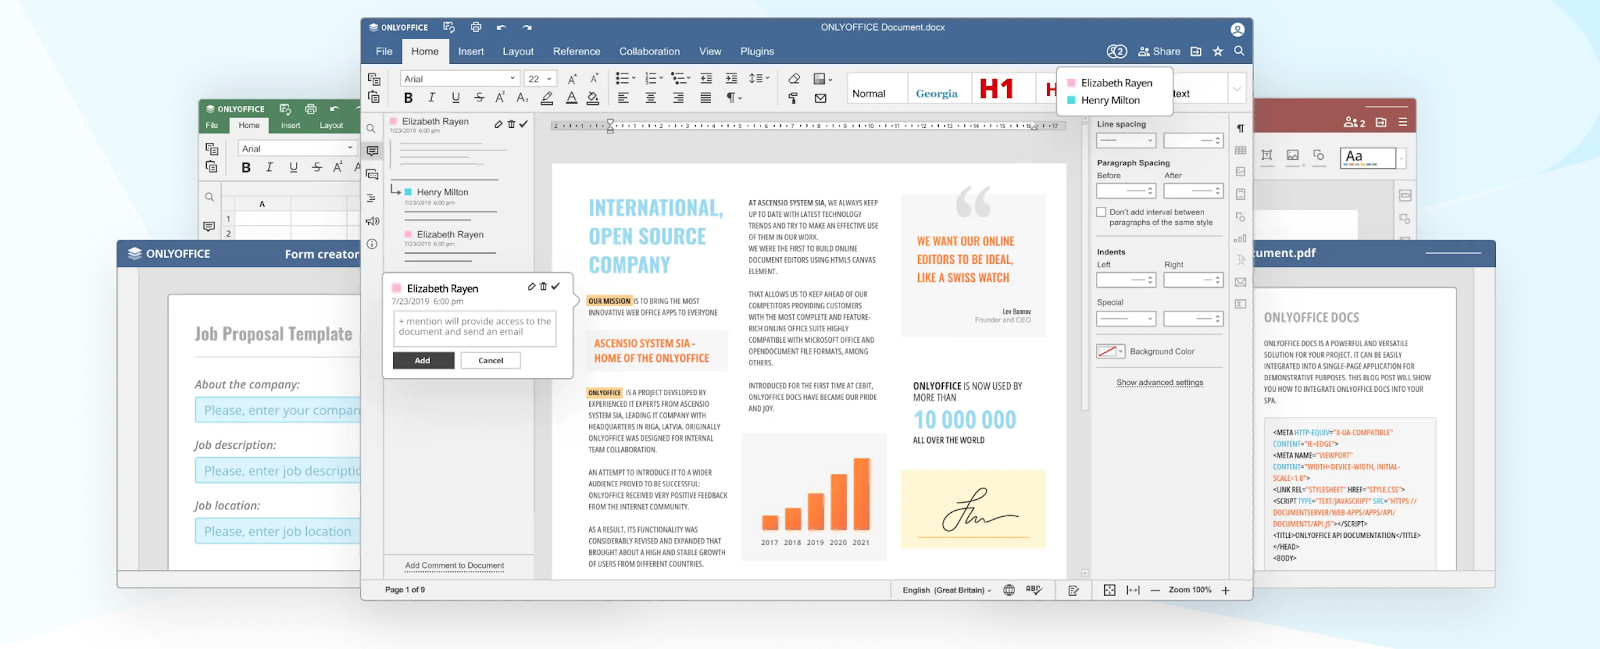Screen dimensions: 1600x649
Task: Click the clear style eraser icon
Action: point(794,78)
